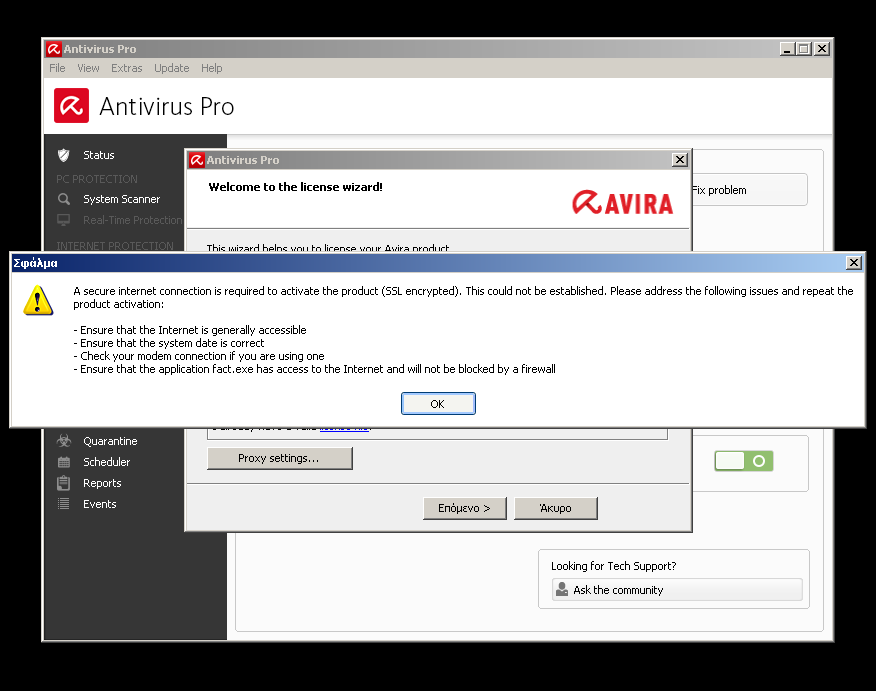Image resolution: width=876 pixels, height=691 pixels.
Task: Open the Extras menu
Action: tap(127, 68)
